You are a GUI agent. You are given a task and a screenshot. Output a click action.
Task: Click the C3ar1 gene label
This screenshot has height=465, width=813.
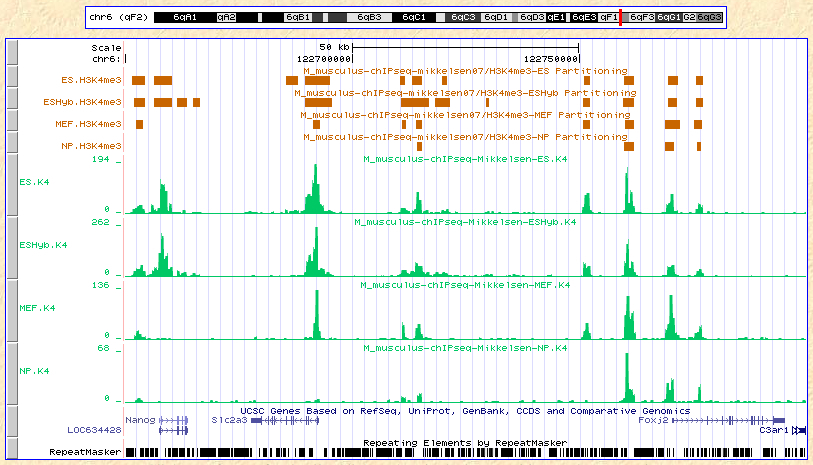773,430
